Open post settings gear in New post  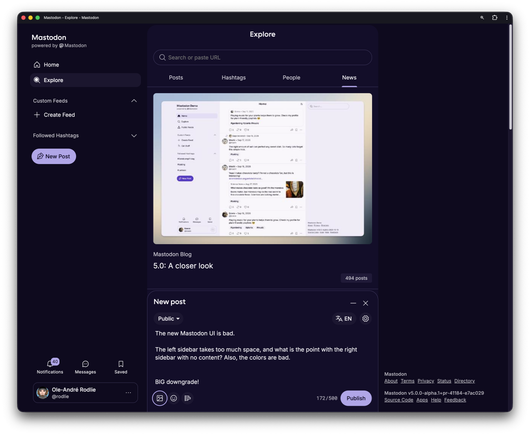(x=365, y=318)
